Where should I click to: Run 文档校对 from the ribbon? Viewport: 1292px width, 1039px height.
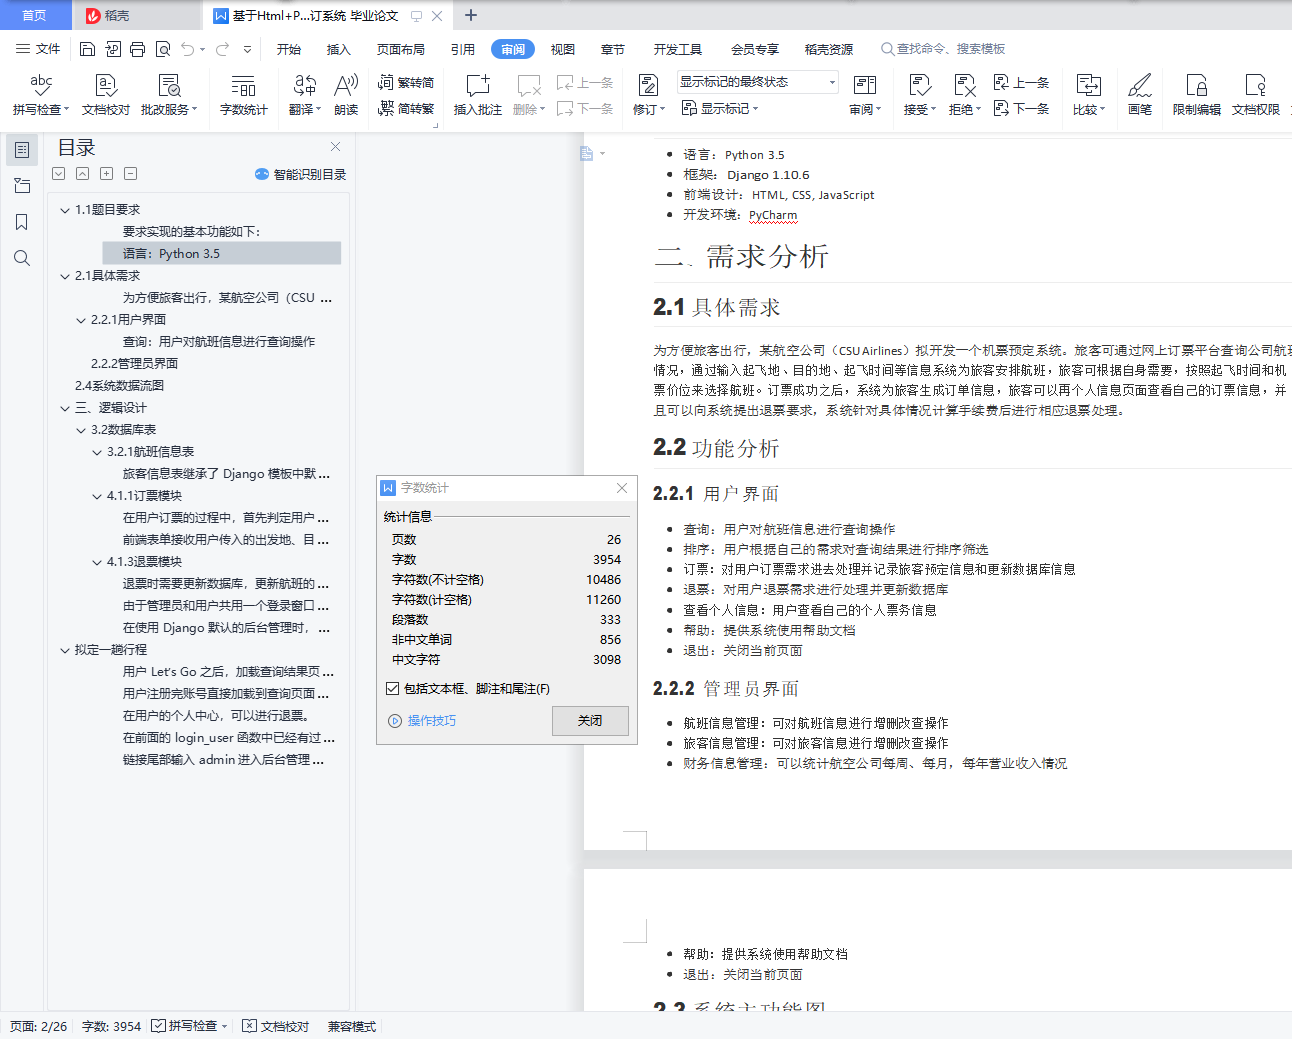pos(106,95)
